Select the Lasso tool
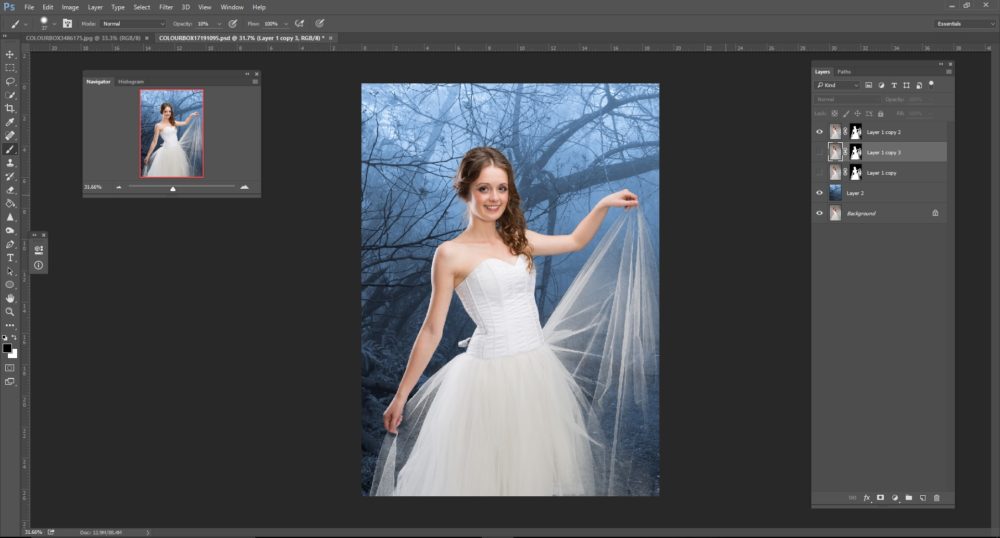The width and height of the screenshot is (1000, 538). point(10,81)
